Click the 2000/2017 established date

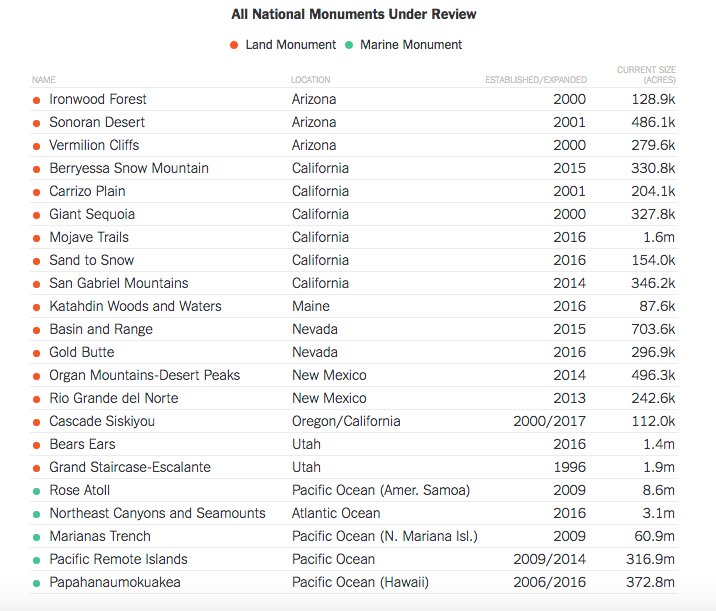click(x=549, y=421)
